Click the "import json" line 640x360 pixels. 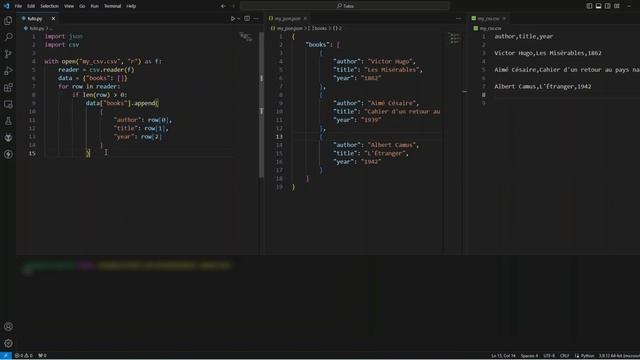[x=64, y=36]
